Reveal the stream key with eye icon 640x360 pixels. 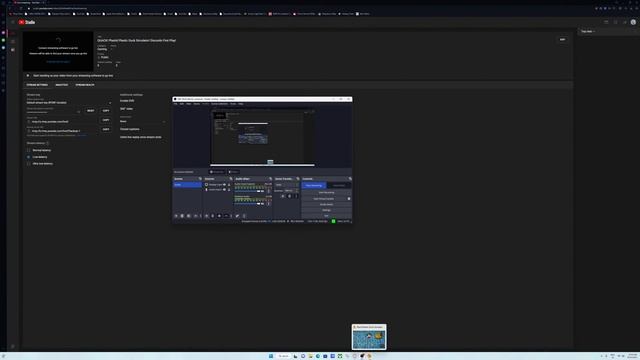pyautogui.click(x=79, y=112)
